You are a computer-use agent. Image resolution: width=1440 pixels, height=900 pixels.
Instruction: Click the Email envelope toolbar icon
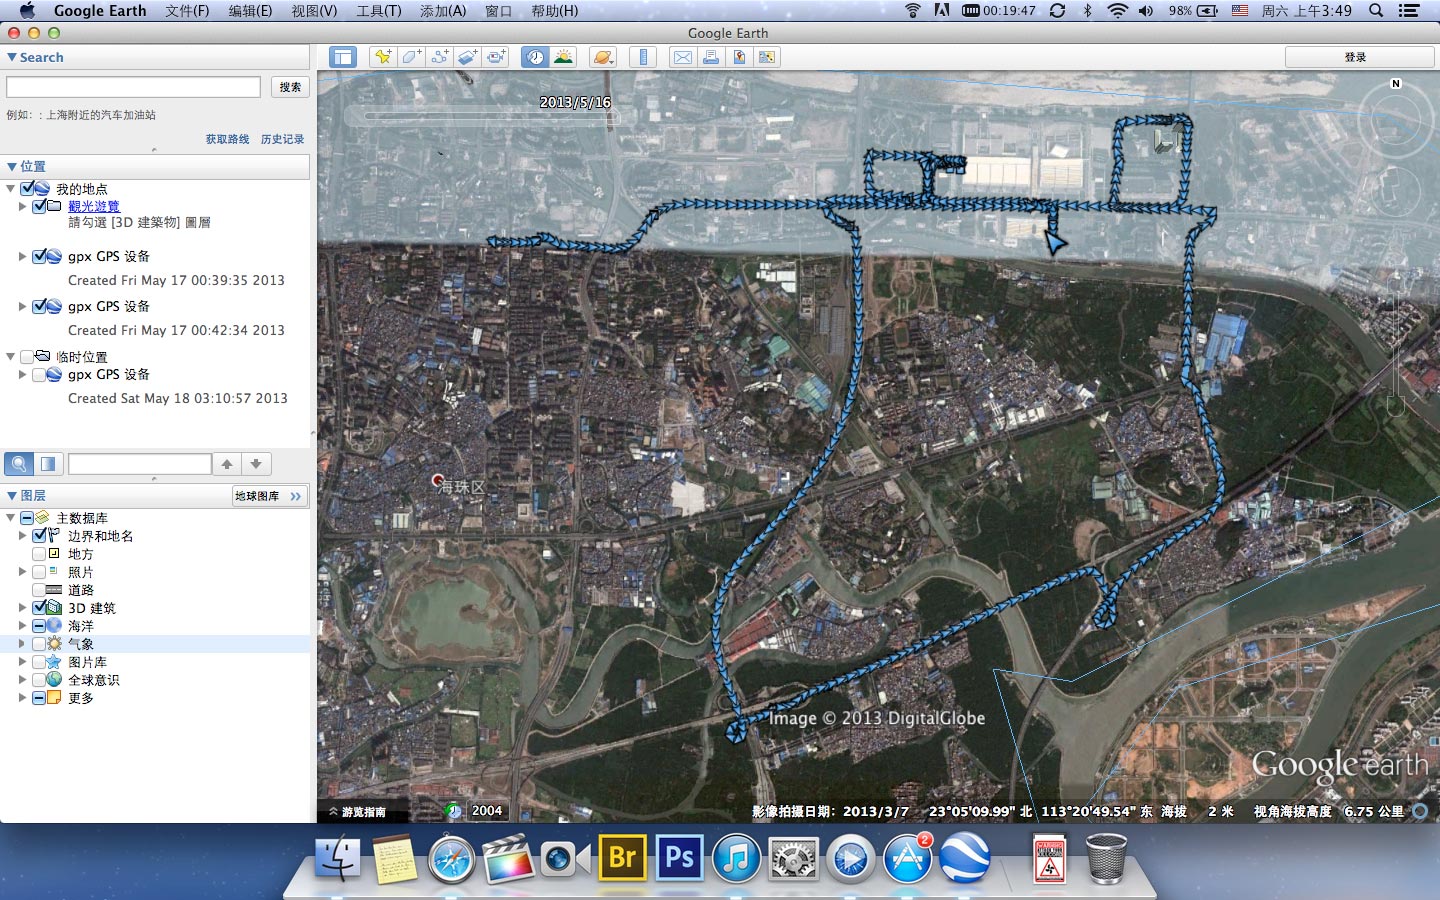[x=682, y=57]
